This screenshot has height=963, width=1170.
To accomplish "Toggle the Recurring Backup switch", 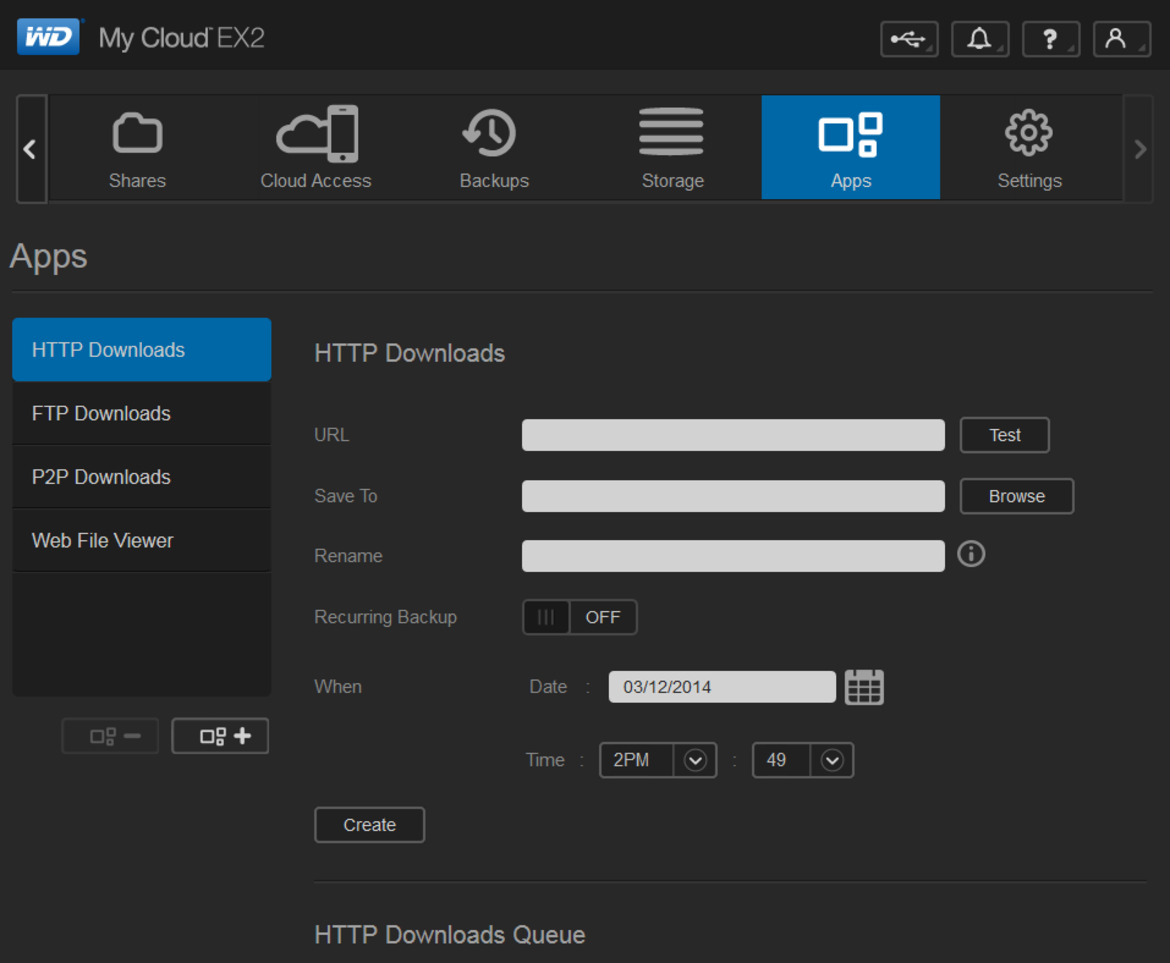I will (580, 617).
